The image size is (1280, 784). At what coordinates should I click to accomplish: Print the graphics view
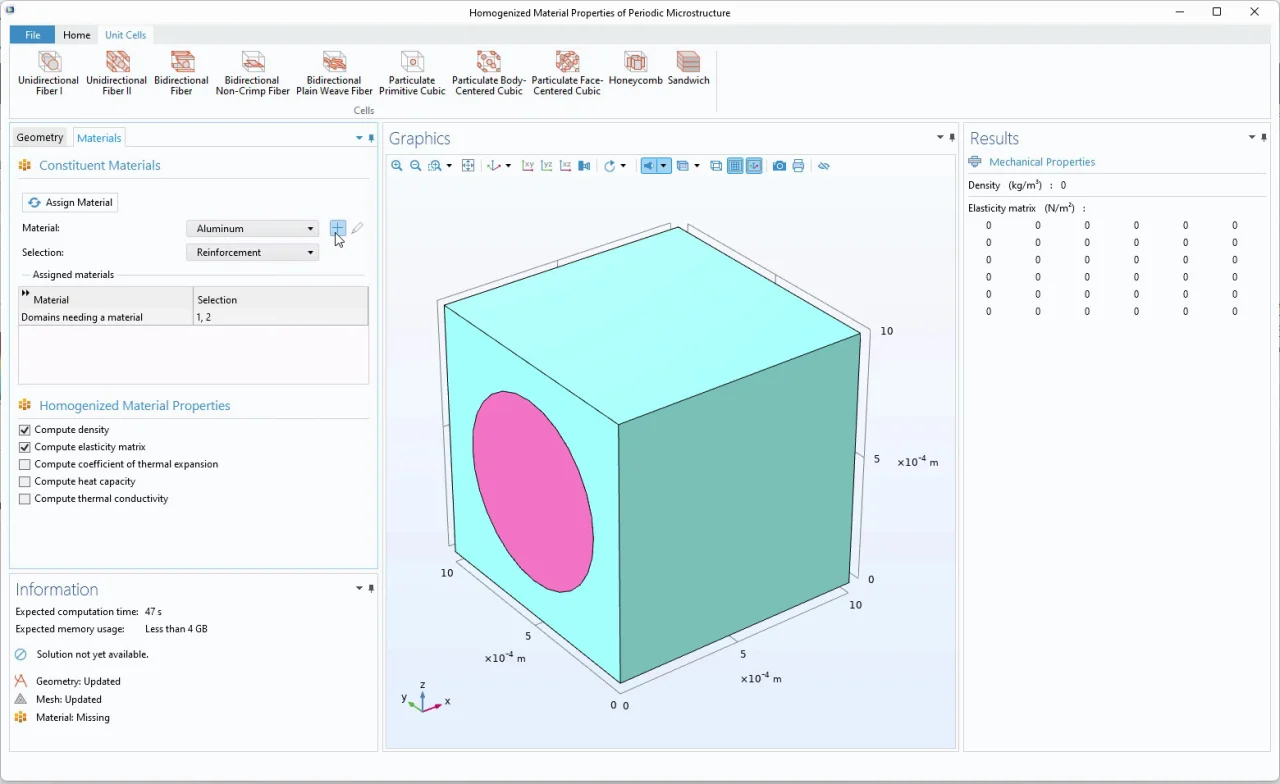tap(798, 166)
